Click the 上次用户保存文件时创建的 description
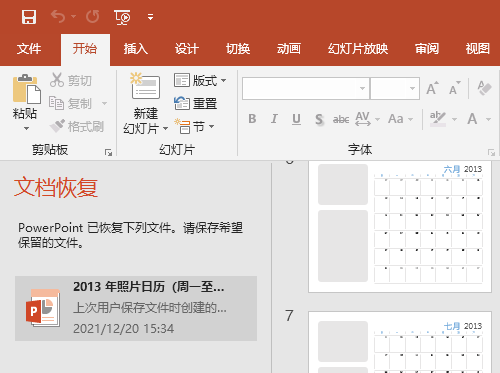The width and height of the screenshot is (500, 373). click(x=150, y=308)
